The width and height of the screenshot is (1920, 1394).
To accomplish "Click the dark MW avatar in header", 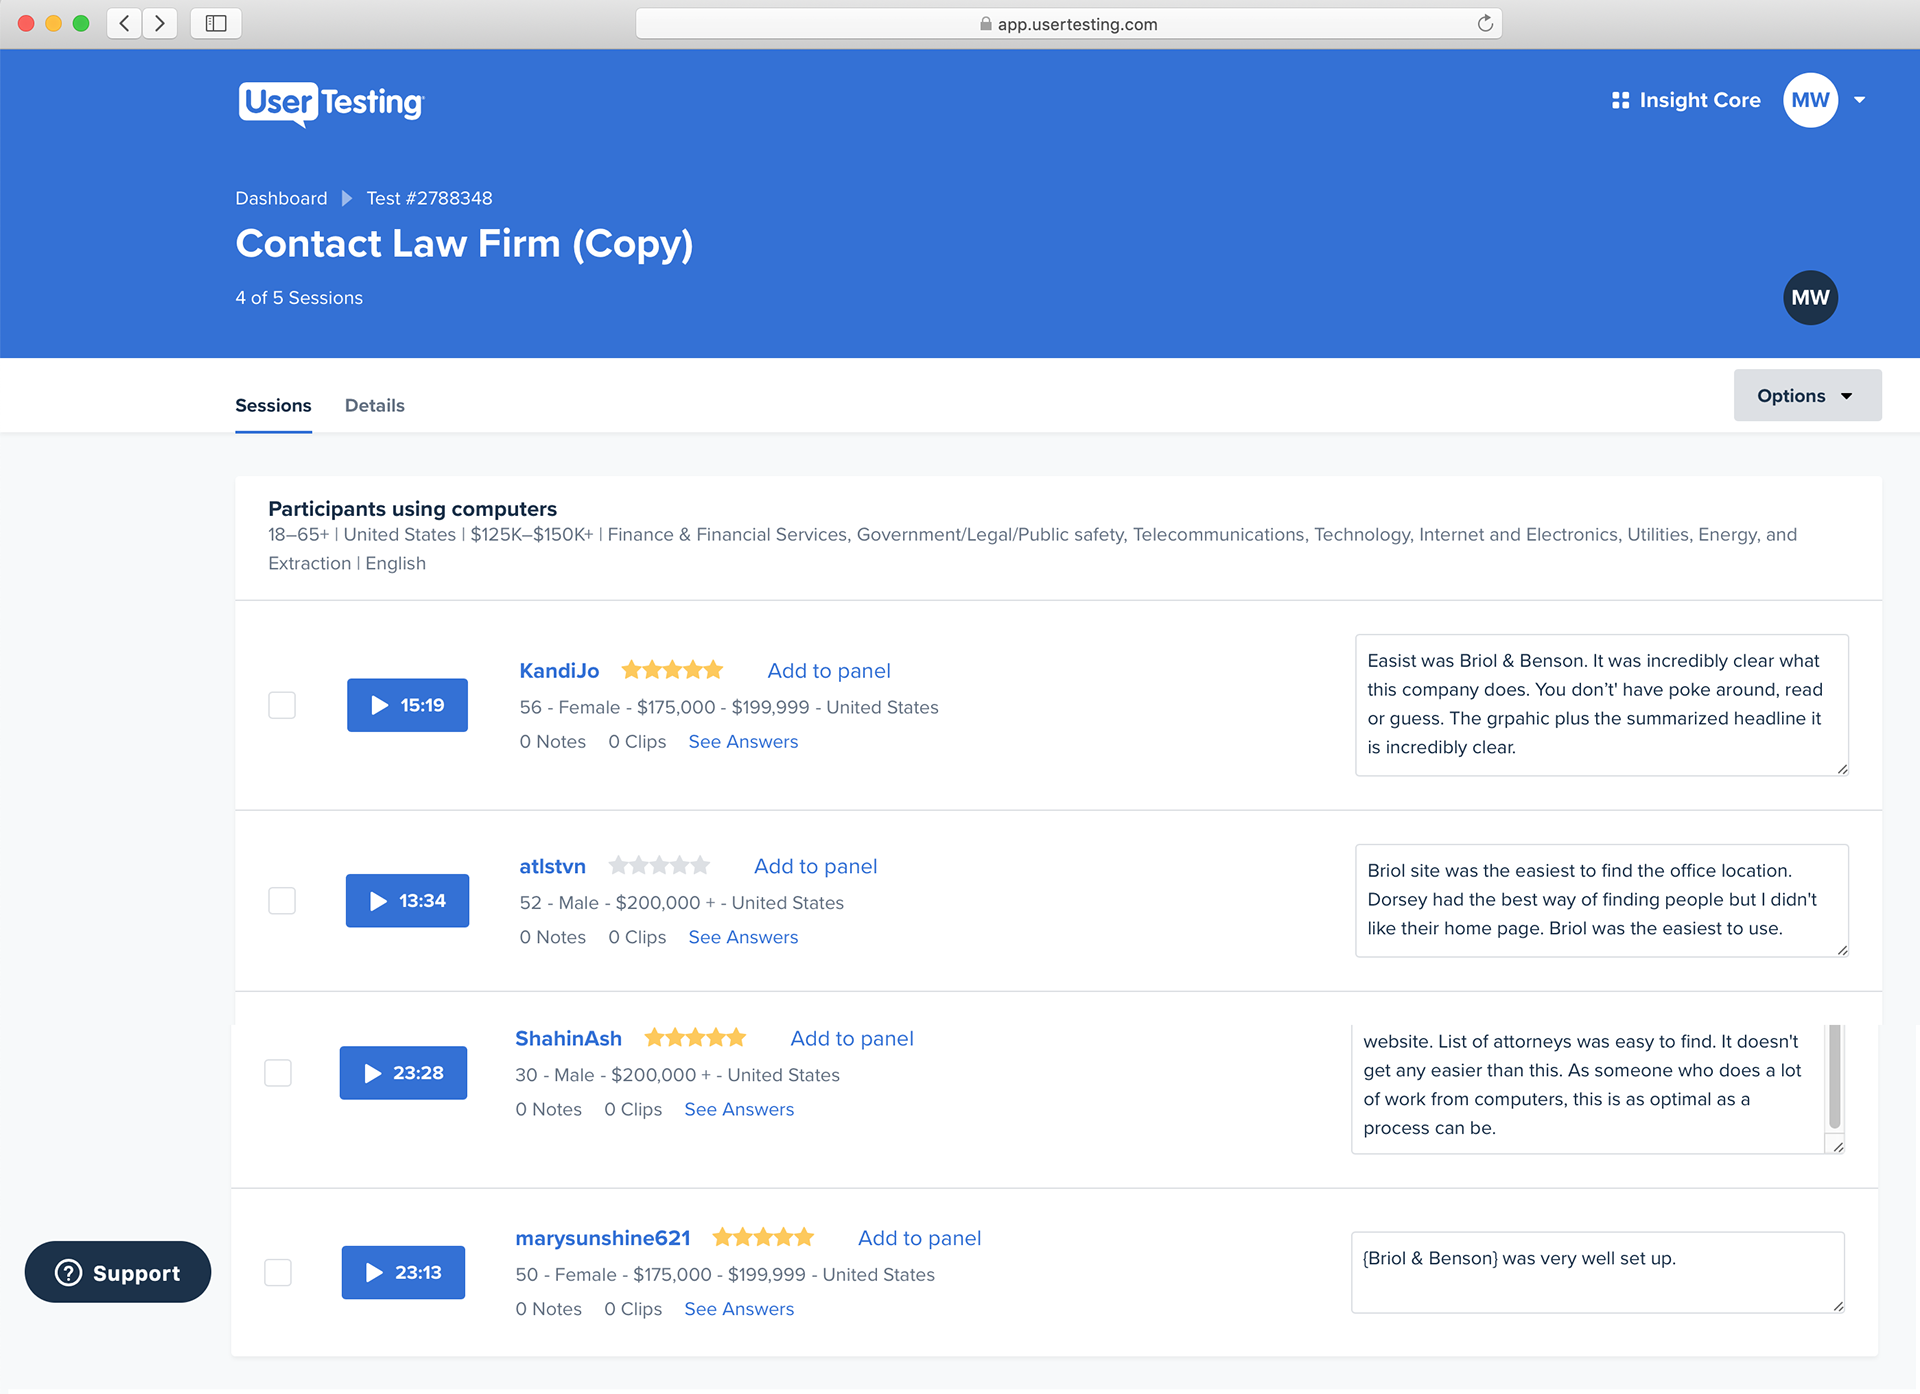I will pyautogui.click(x=1809, y=298).
